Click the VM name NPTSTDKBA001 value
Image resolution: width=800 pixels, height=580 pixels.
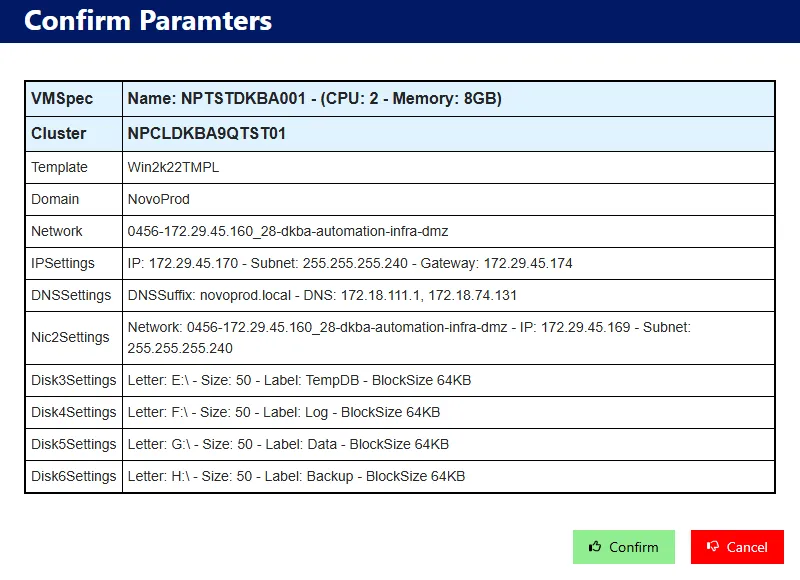tap(314, 99)
